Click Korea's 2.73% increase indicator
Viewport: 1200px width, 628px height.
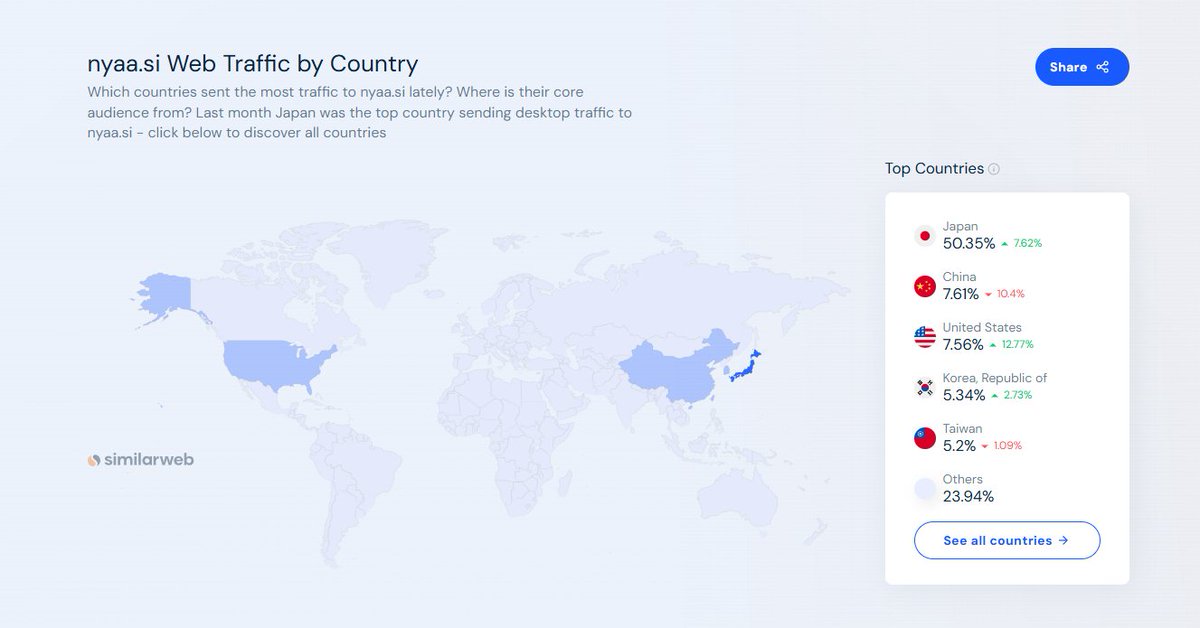[x=1011, y=395]
